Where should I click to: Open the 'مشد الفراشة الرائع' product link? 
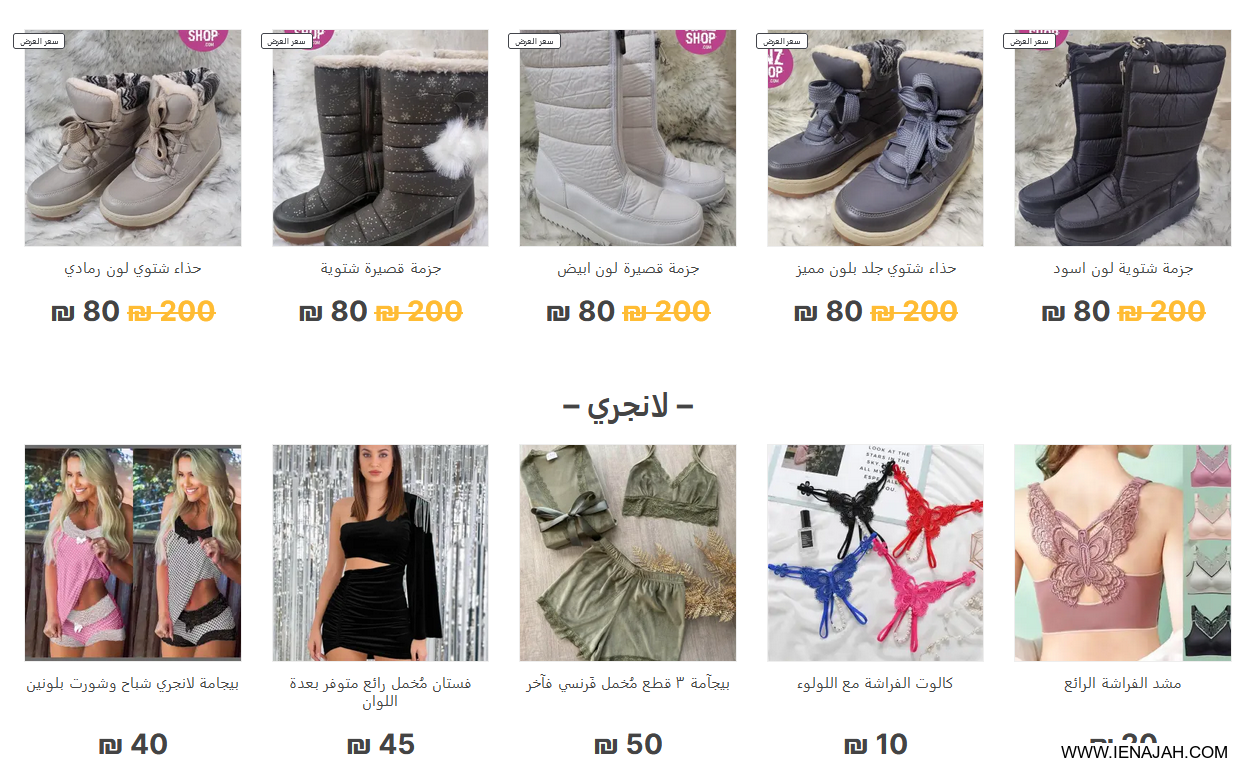point(1123,684)
